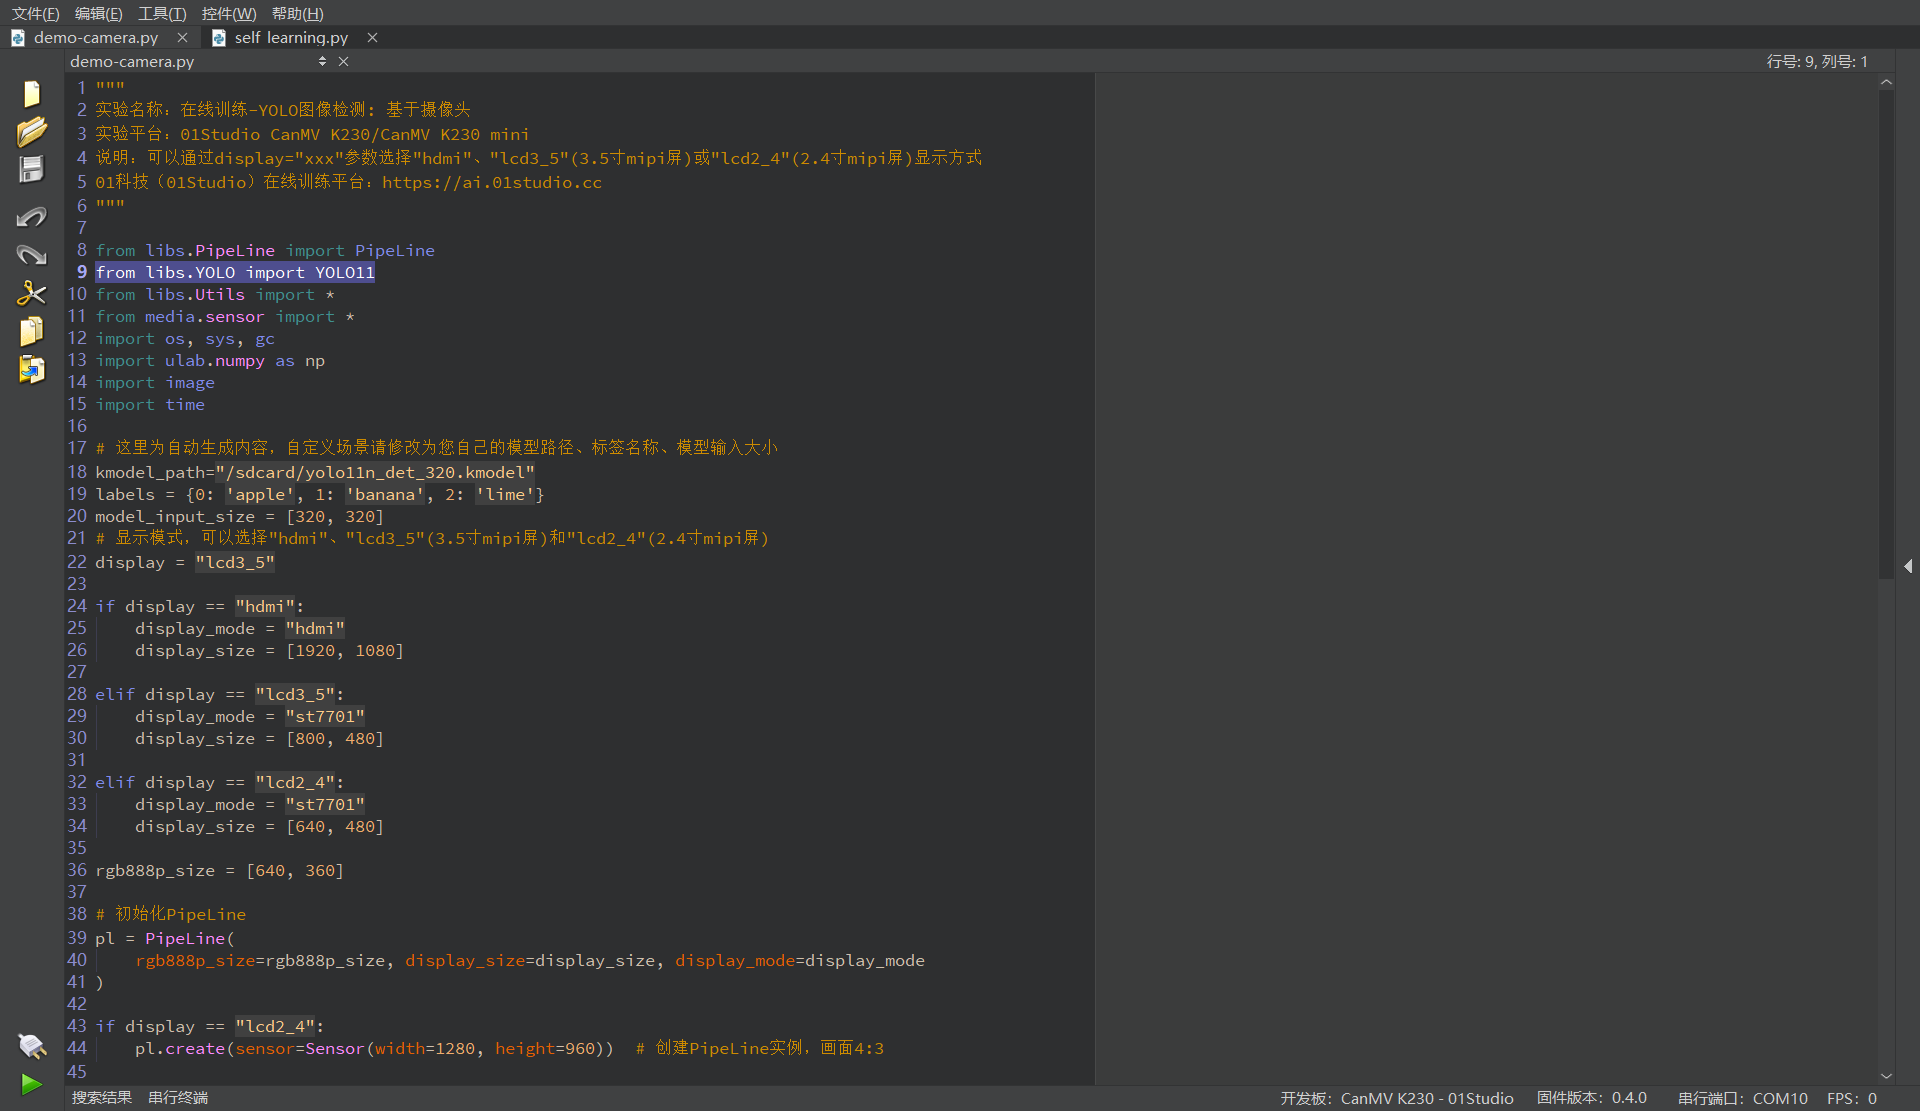Run script with green play button

click(31, 1084)
